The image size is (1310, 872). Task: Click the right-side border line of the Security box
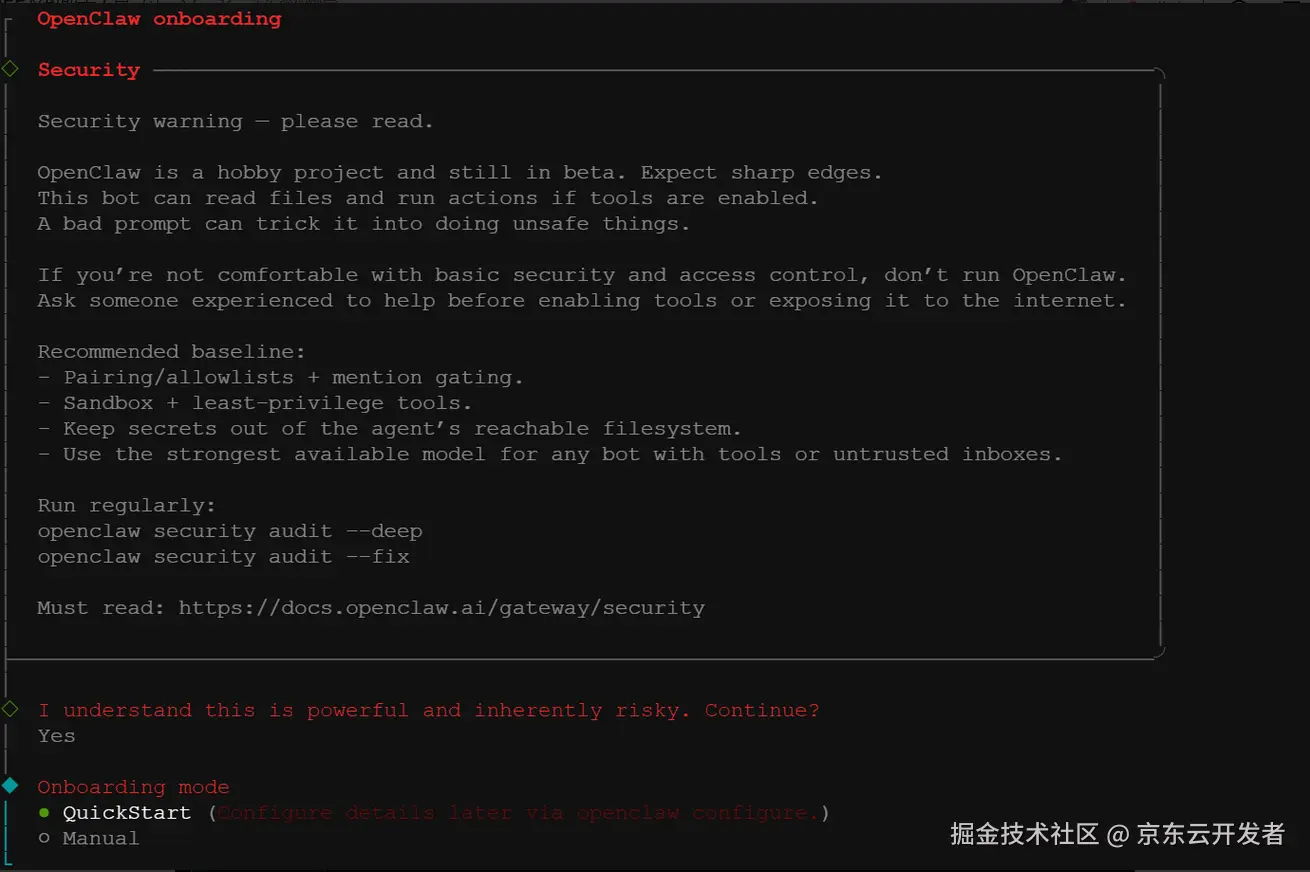click(1159, 370)
